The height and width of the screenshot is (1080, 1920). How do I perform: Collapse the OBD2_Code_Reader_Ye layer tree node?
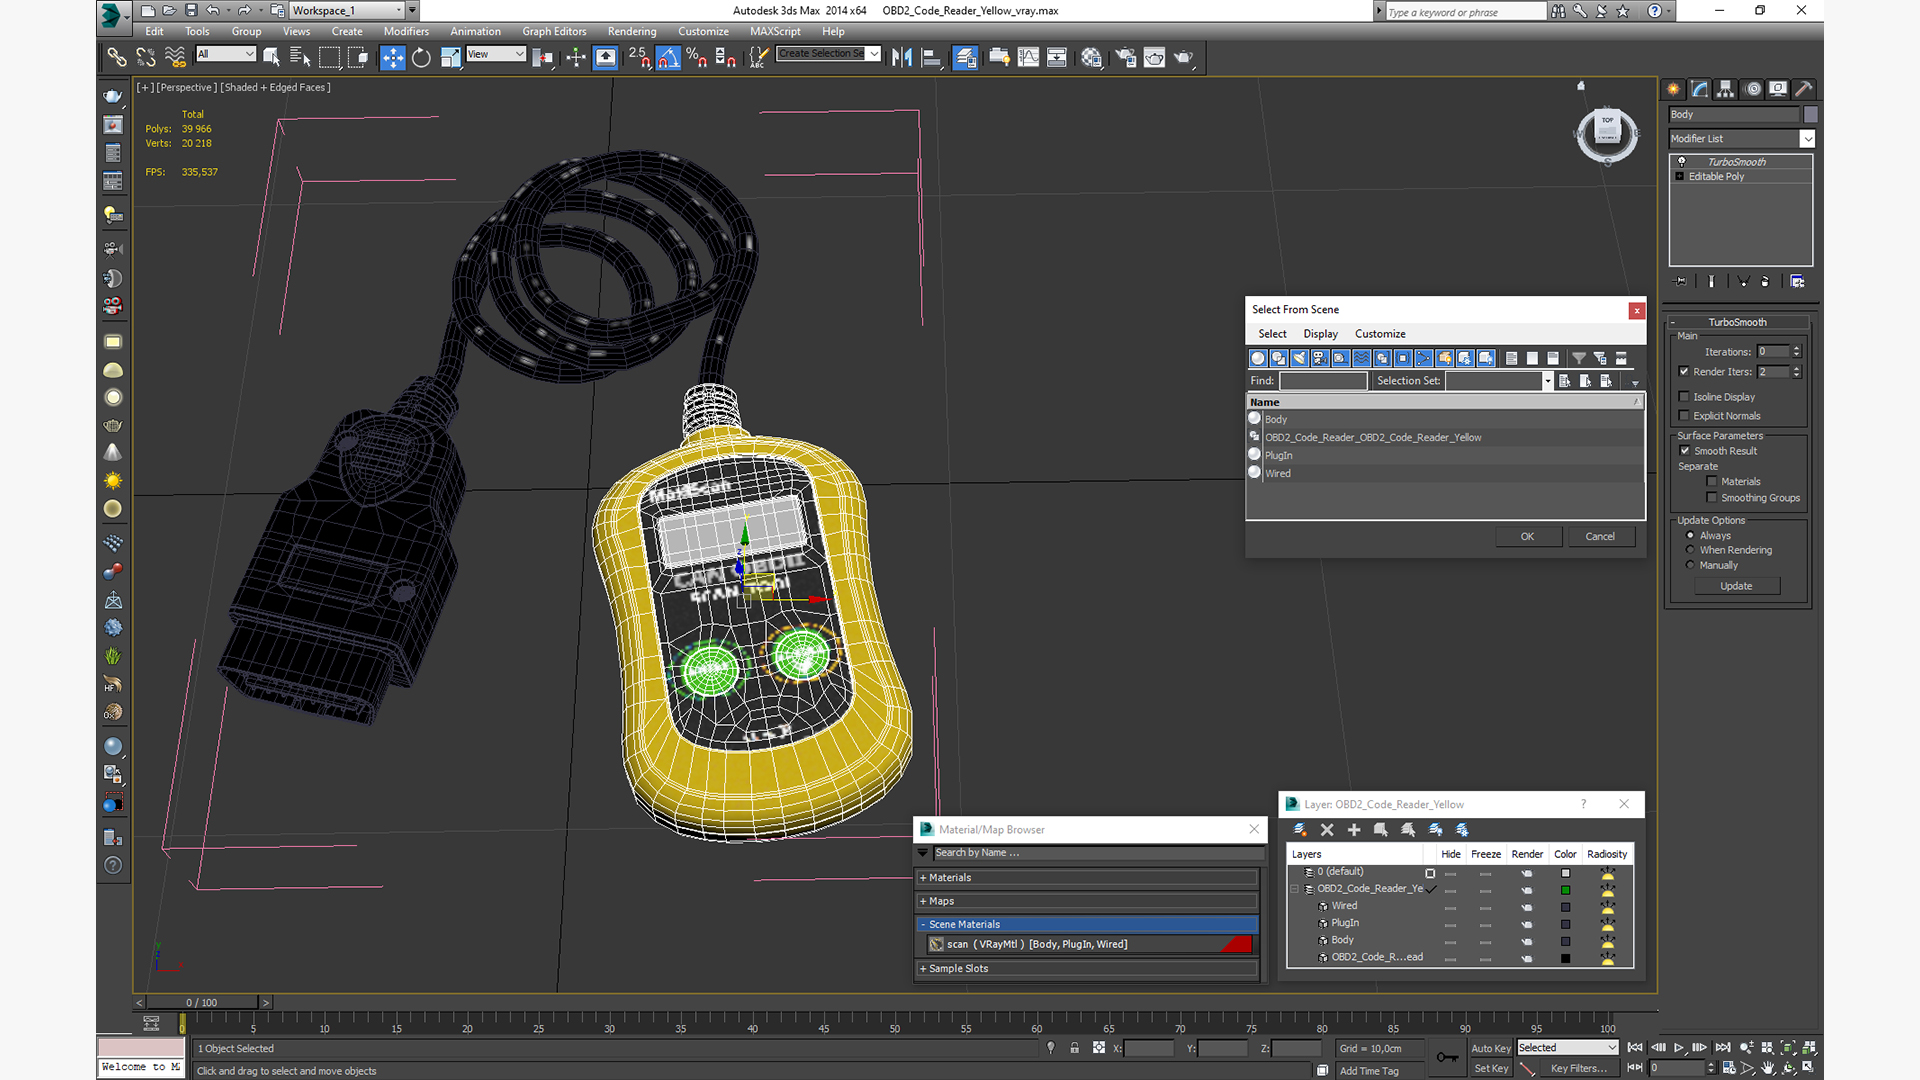coord(1295,888)
